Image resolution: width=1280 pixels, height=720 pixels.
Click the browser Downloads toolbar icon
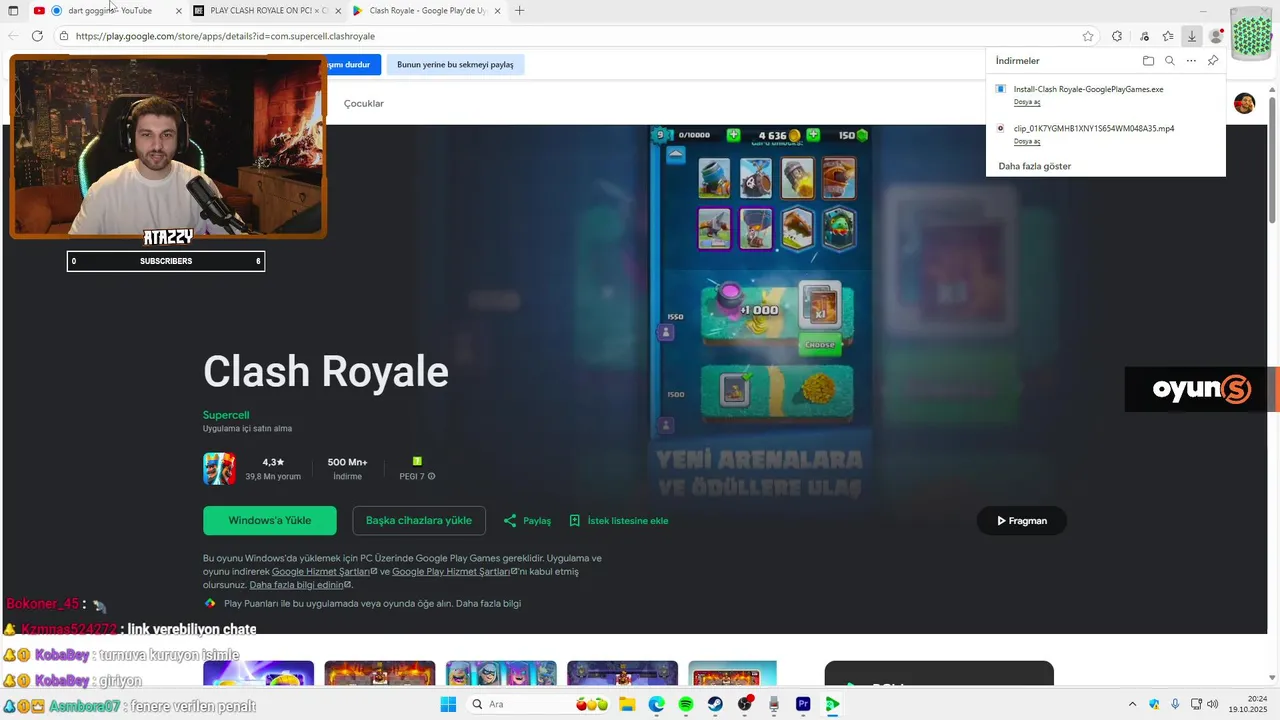[1191, 36]
